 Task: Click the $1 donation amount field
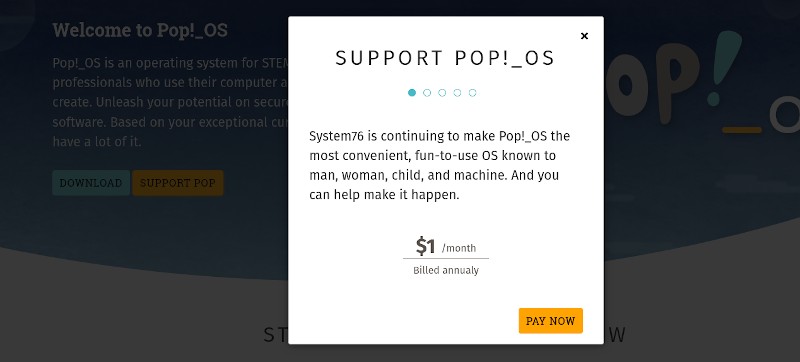[446, 247]
